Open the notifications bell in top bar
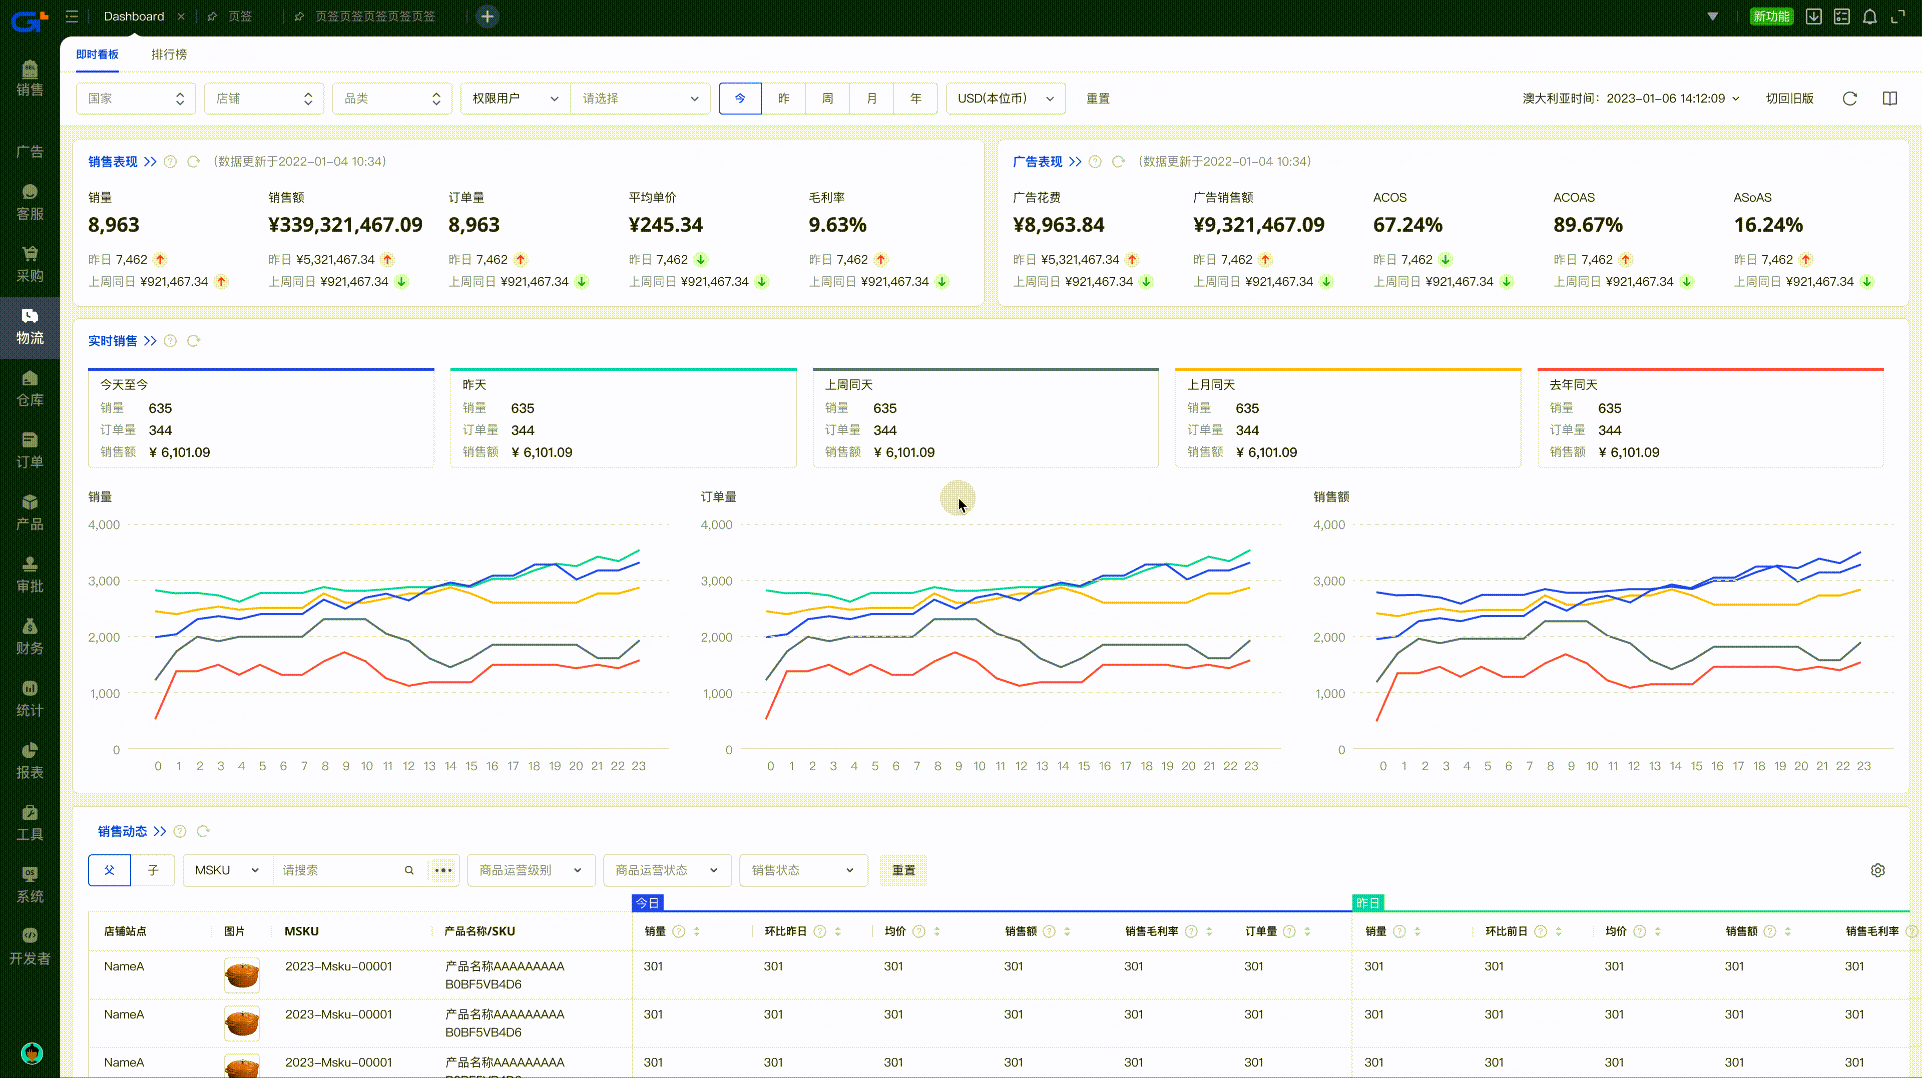The image size is (1922, 1078). [1870, 16]
